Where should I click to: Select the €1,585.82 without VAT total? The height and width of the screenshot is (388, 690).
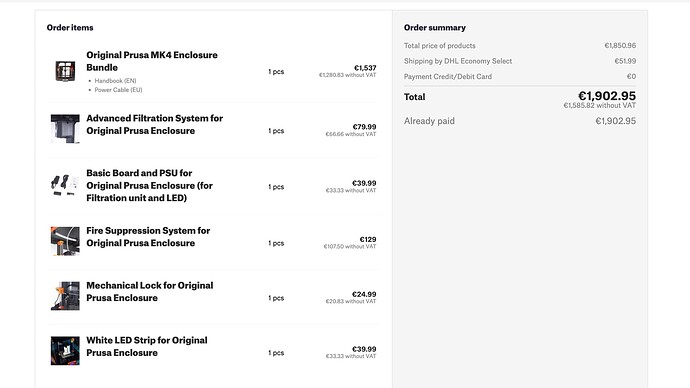click(600, 106)
